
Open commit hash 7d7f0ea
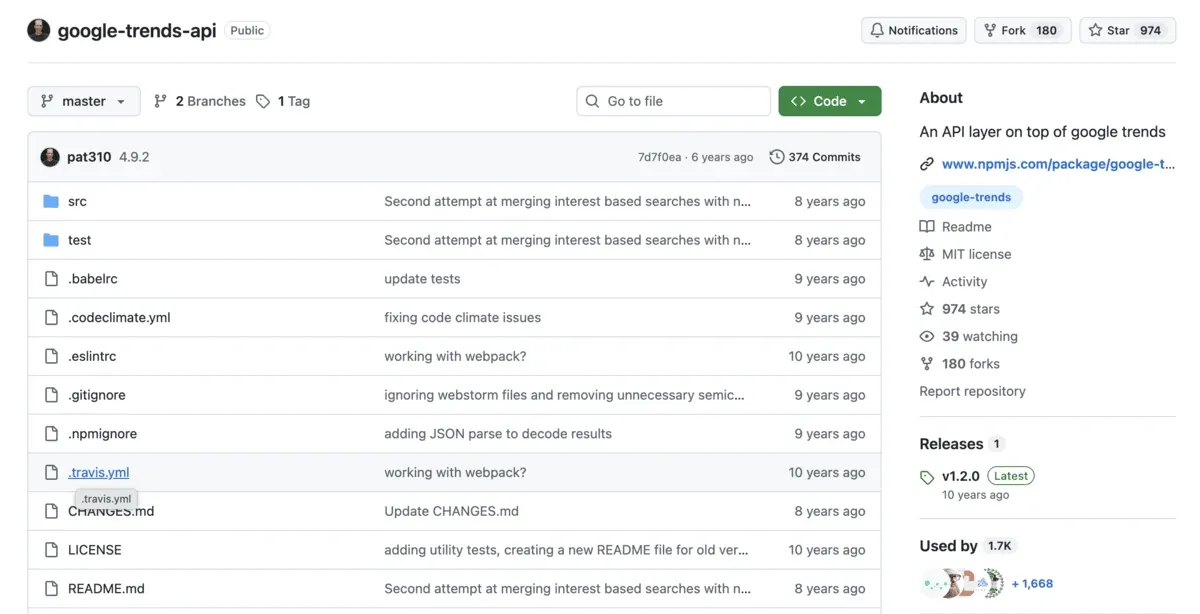coord(659,157)
